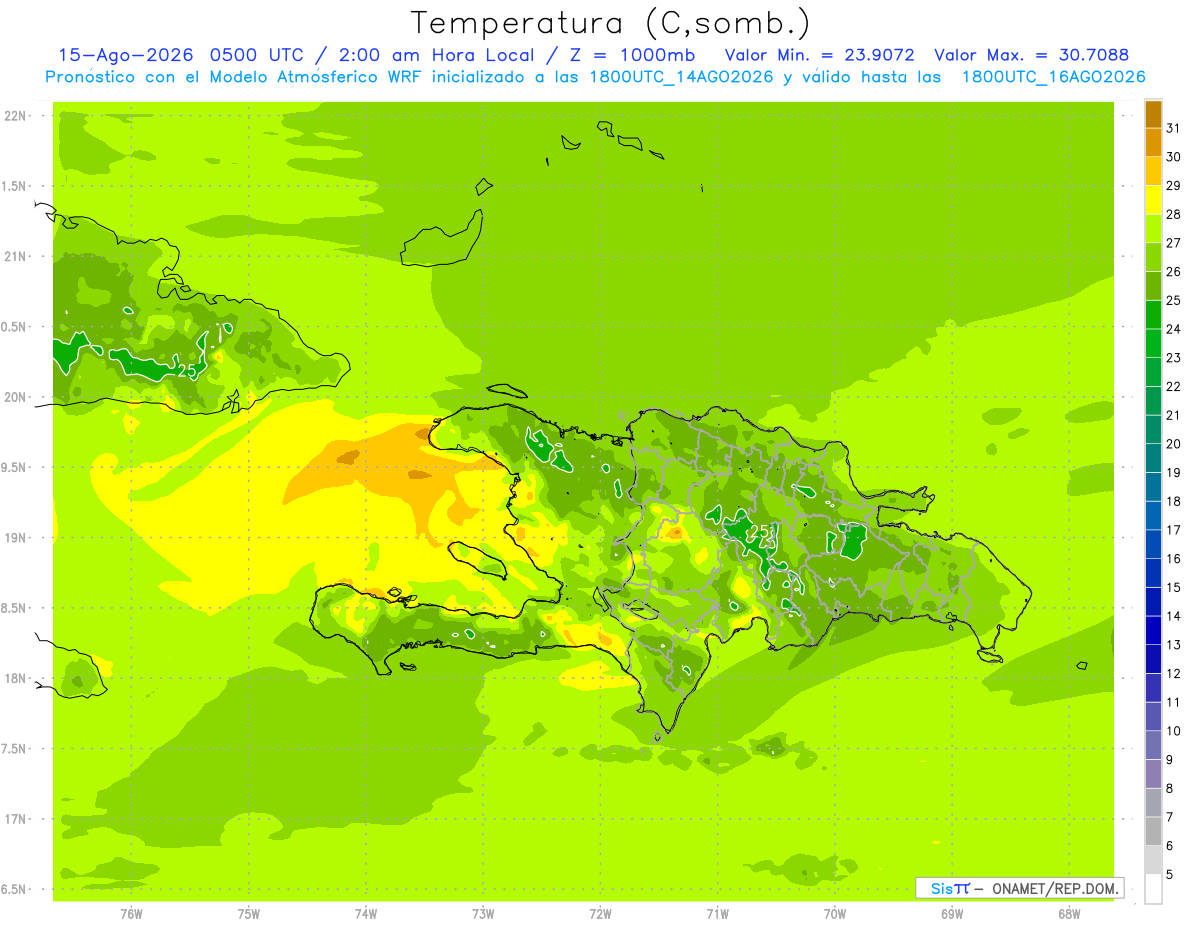
Task: Click the '73W' longitude axis label
Action: tap(483, 914)
